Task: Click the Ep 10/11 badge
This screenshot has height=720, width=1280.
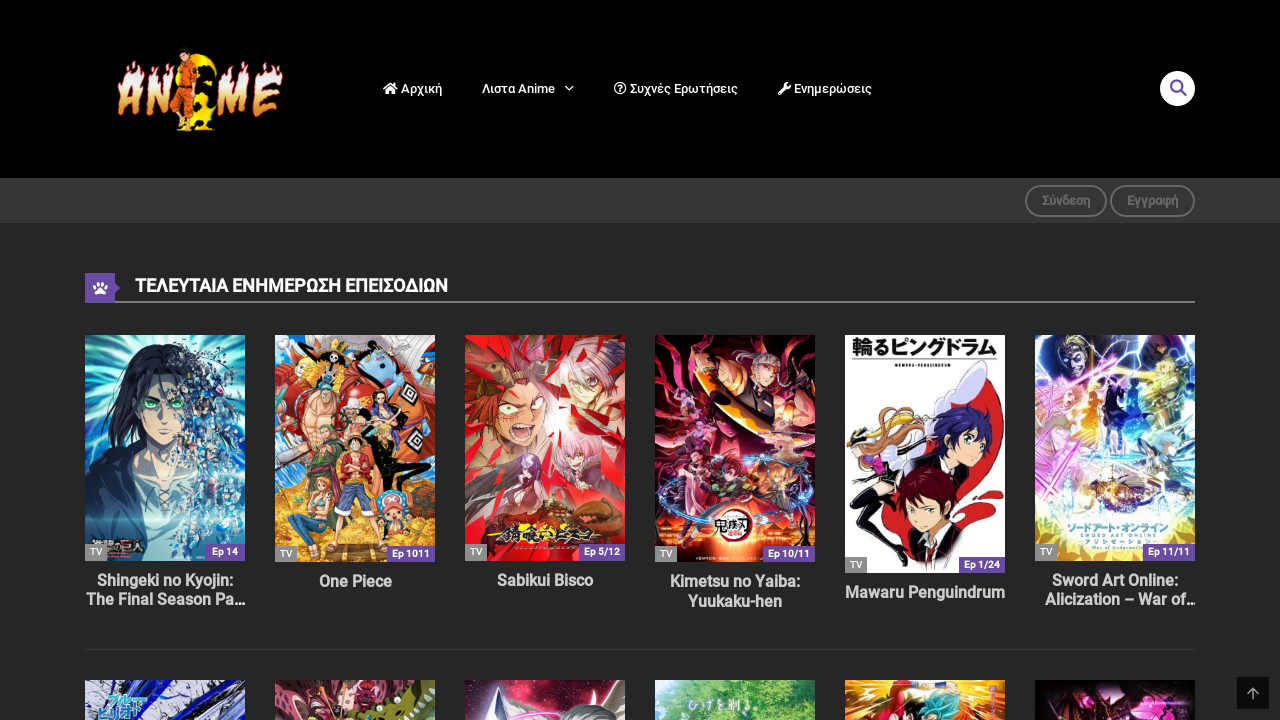Action: pyautogui.click(x=789, y=554)
